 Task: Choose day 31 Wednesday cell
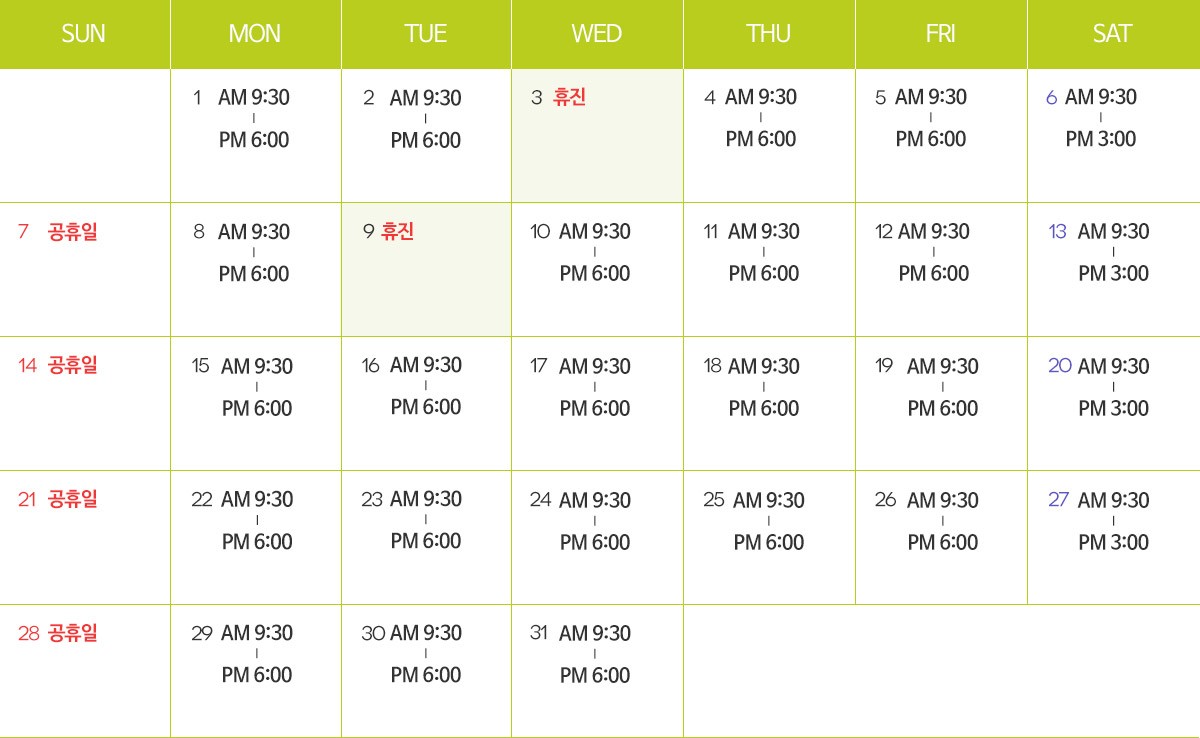(597, 671)
